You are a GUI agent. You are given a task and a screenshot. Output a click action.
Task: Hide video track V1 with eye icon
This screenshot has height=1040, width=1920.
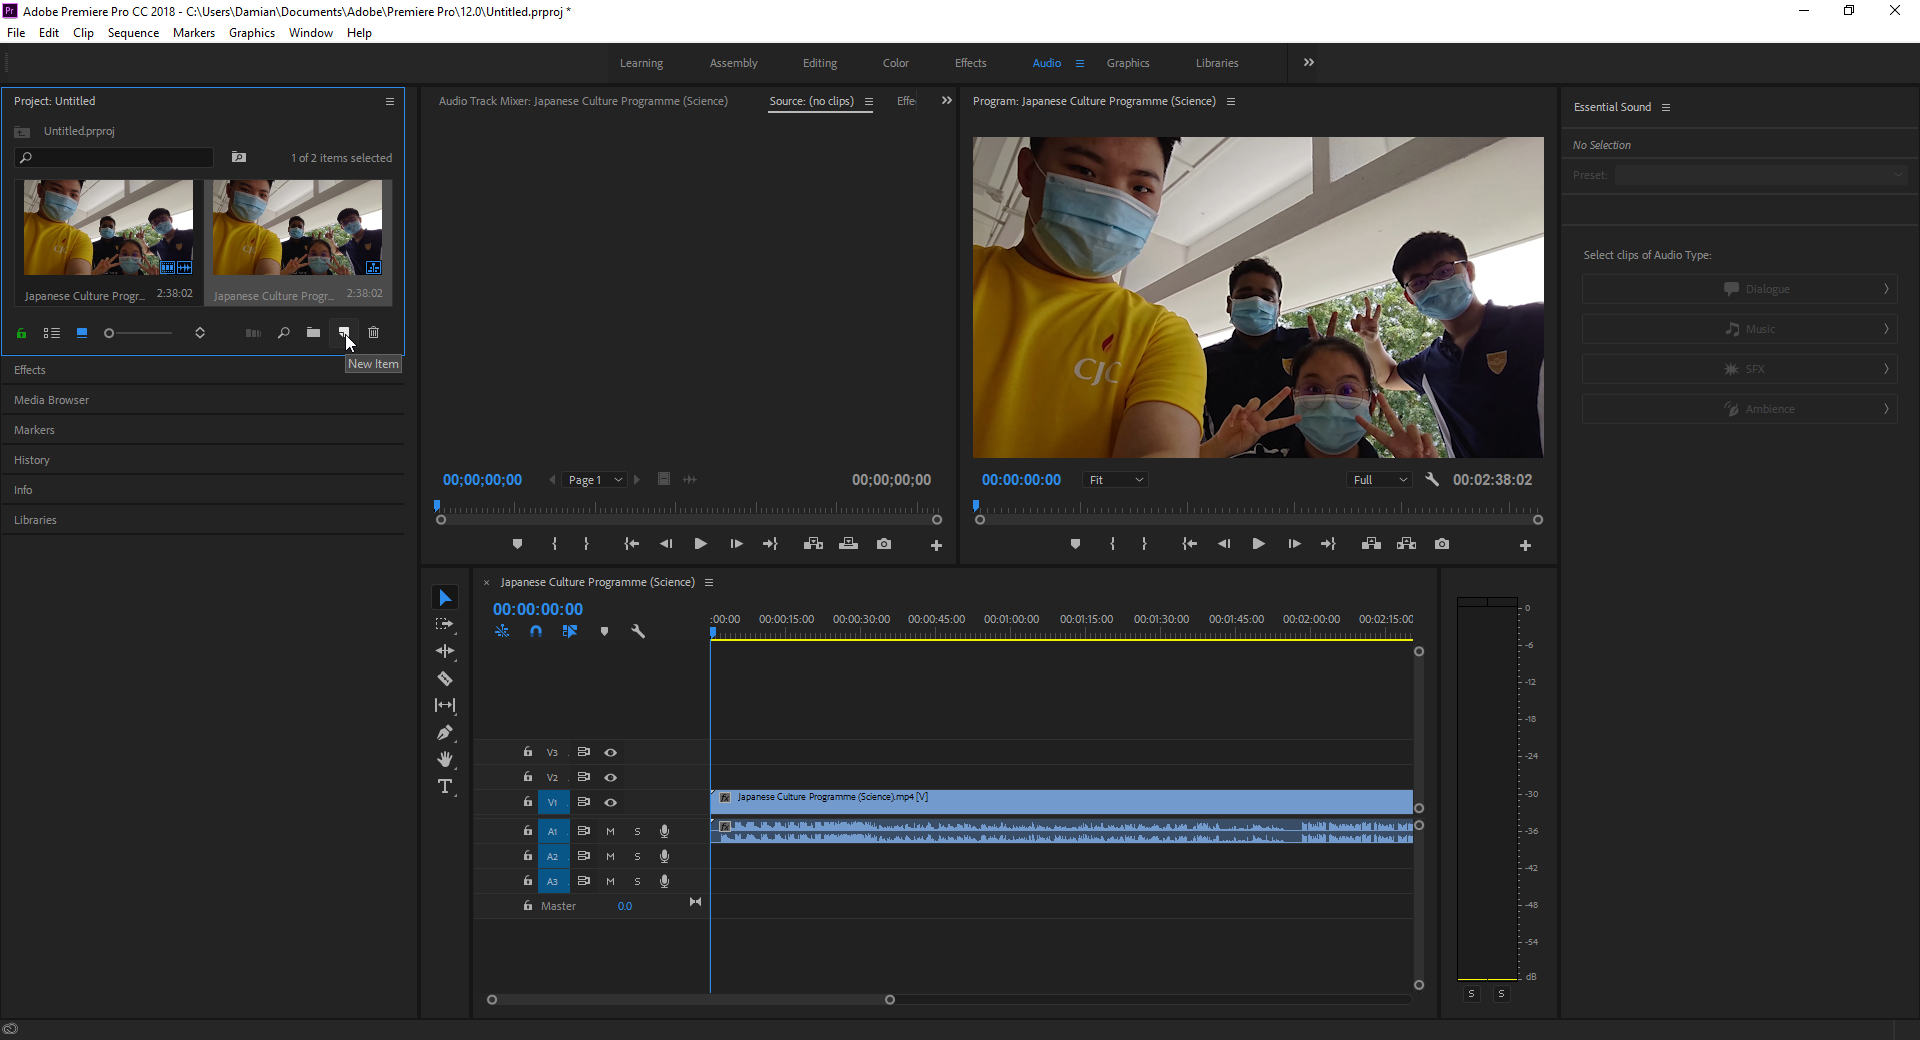(610, 803)
